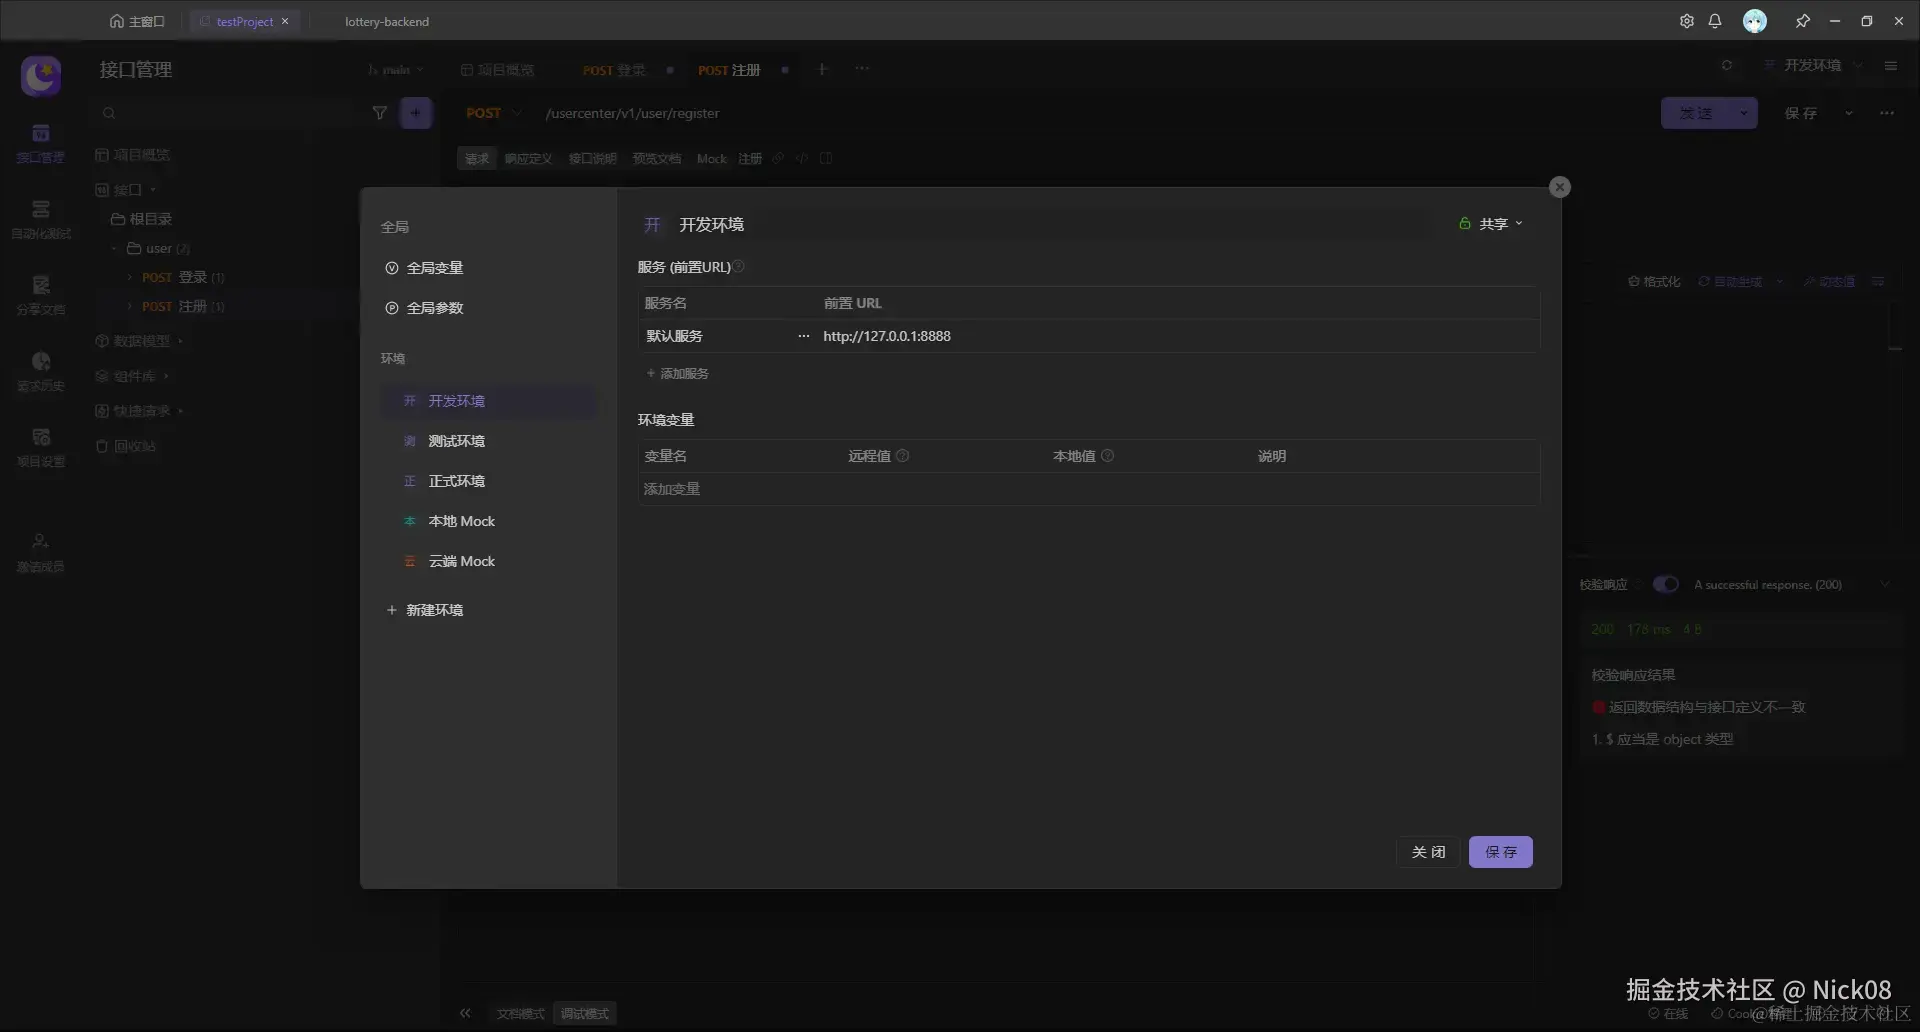Open the 共享 sharing dropdown
The height and width of the screenshot is (1032, 1920).
tap(1491, 224)
